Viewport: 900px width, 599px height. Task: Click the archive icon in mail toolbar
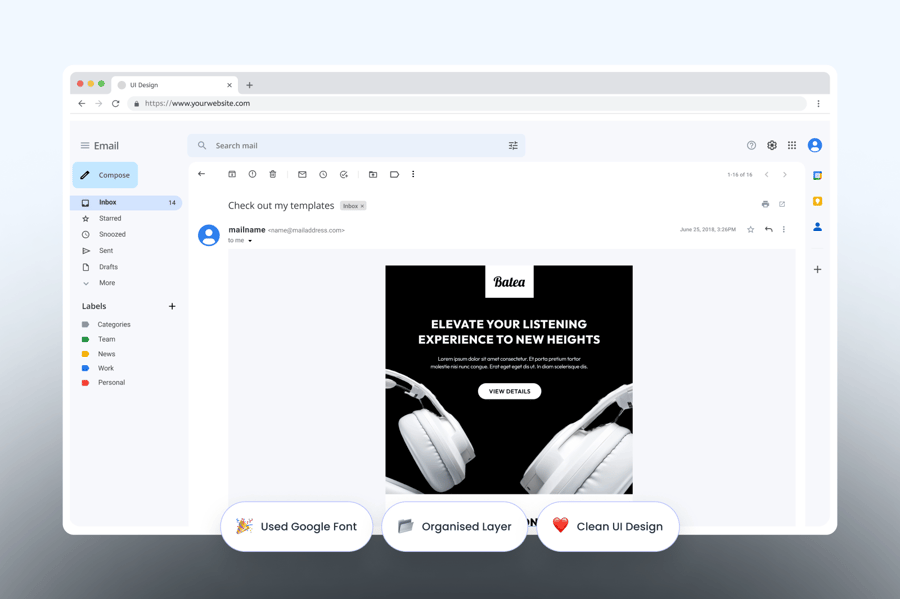pos(232,174)
